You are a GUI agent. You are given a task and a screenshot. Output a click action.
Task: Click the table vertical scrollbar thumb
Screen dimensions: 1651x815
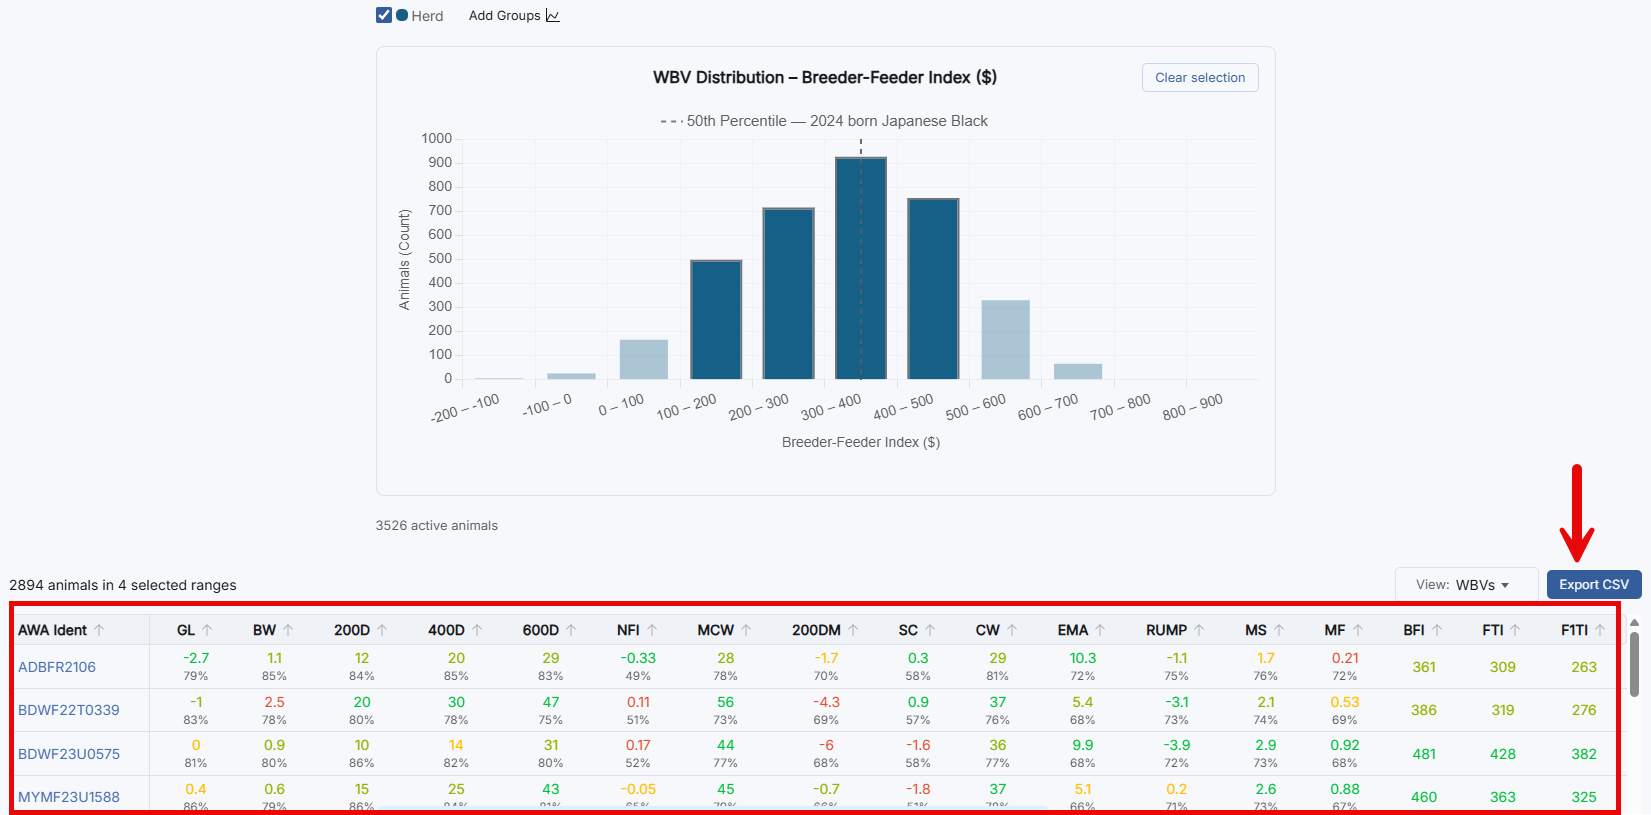1634,664
